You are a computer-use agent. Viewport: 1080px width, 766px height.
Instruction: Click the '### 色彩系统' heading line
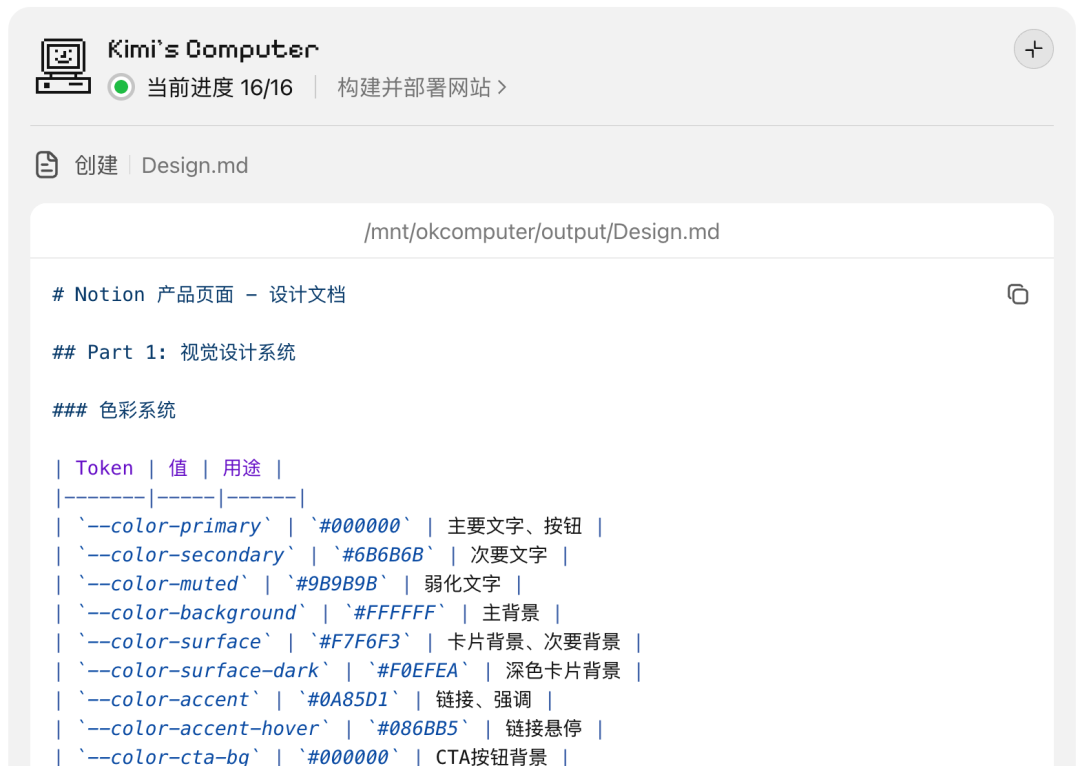pyautogui.click(x=114, y=410)
